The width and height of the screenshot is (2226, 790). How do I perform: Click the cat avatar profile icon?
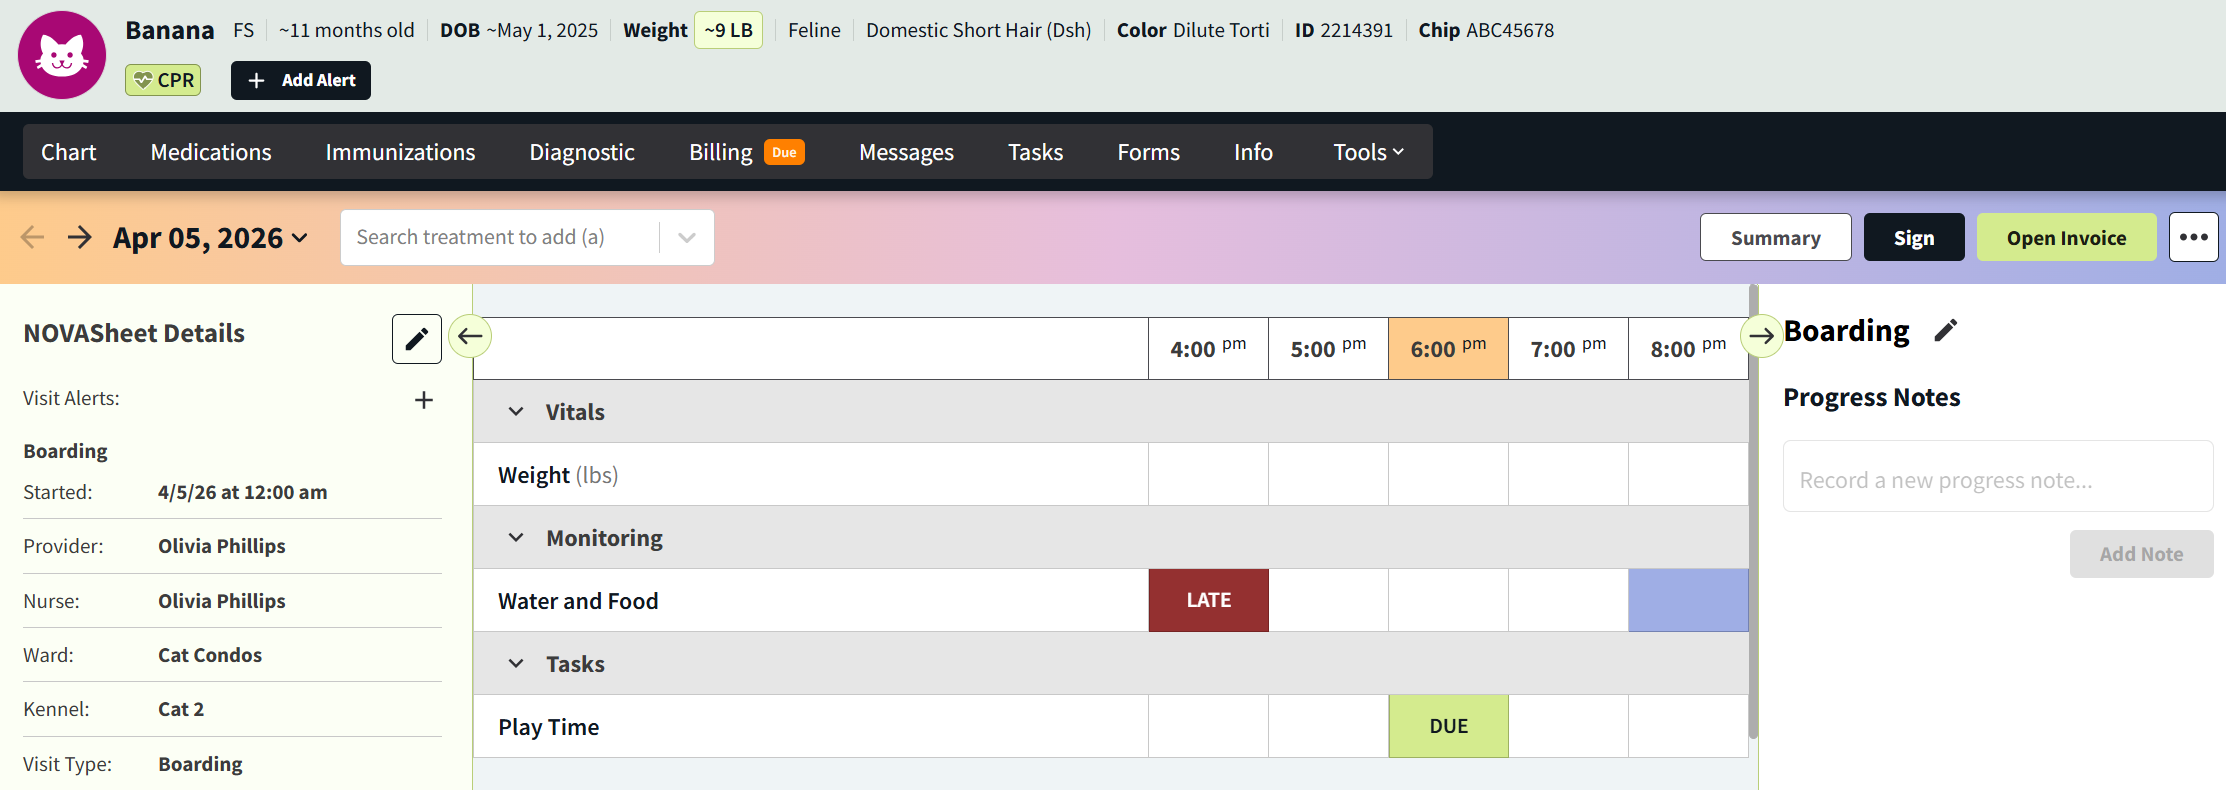[x=62, y=55]
